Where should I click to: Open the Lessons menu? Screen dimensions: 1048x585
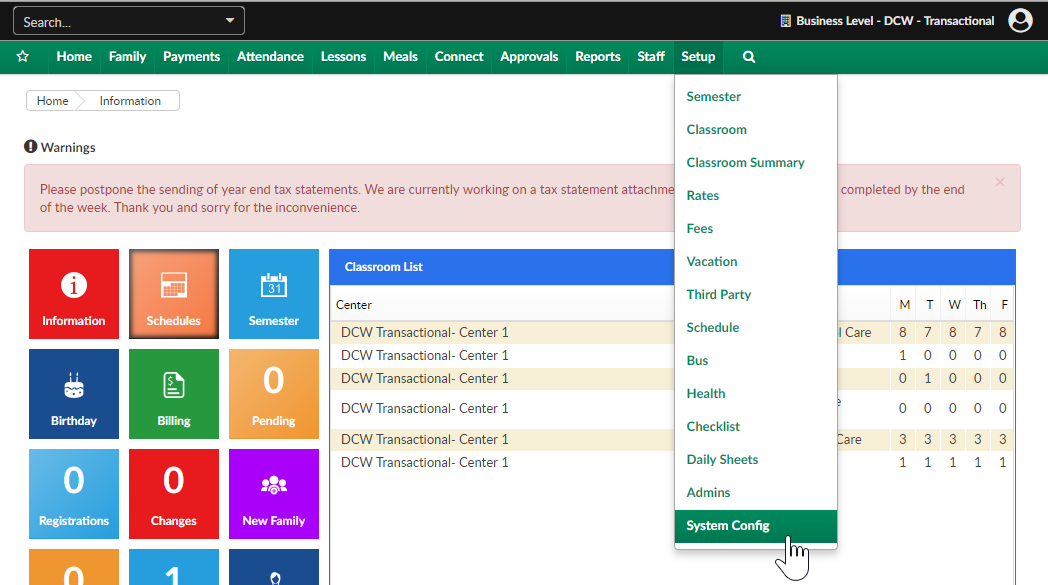[x=343, y=57]
